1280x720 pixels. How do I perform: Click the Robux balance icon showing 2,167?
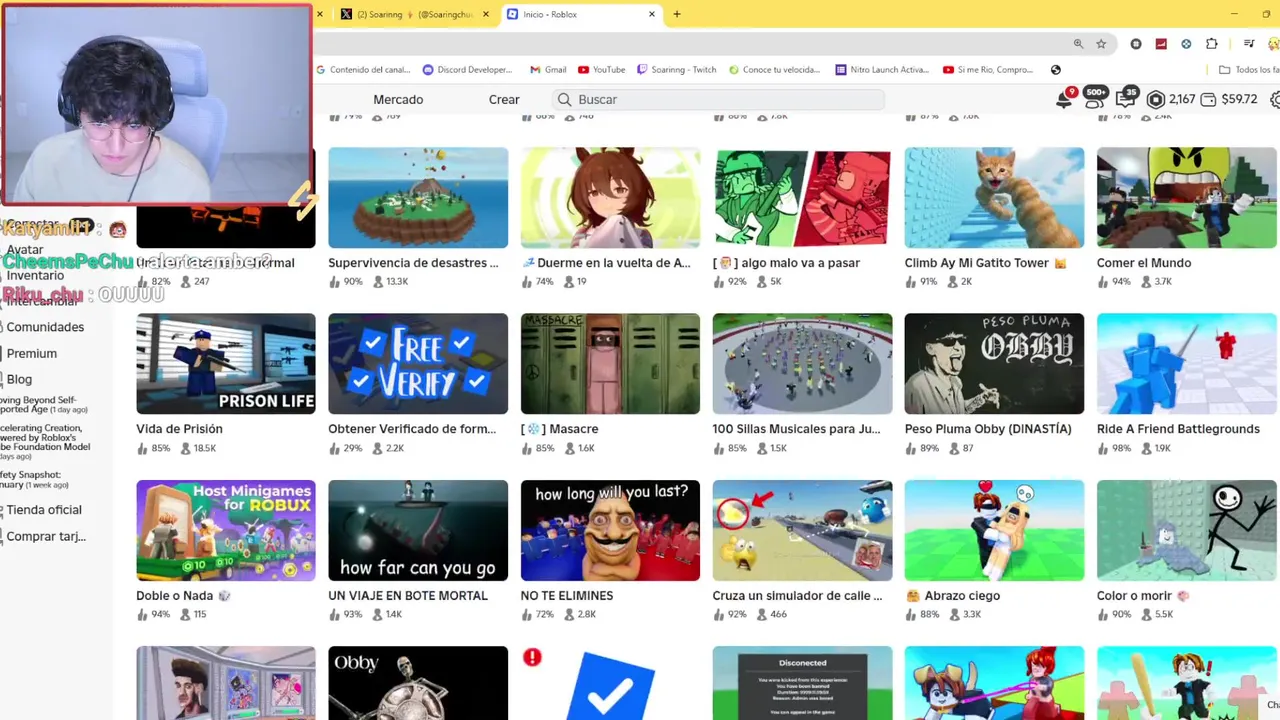(1156, 99)
